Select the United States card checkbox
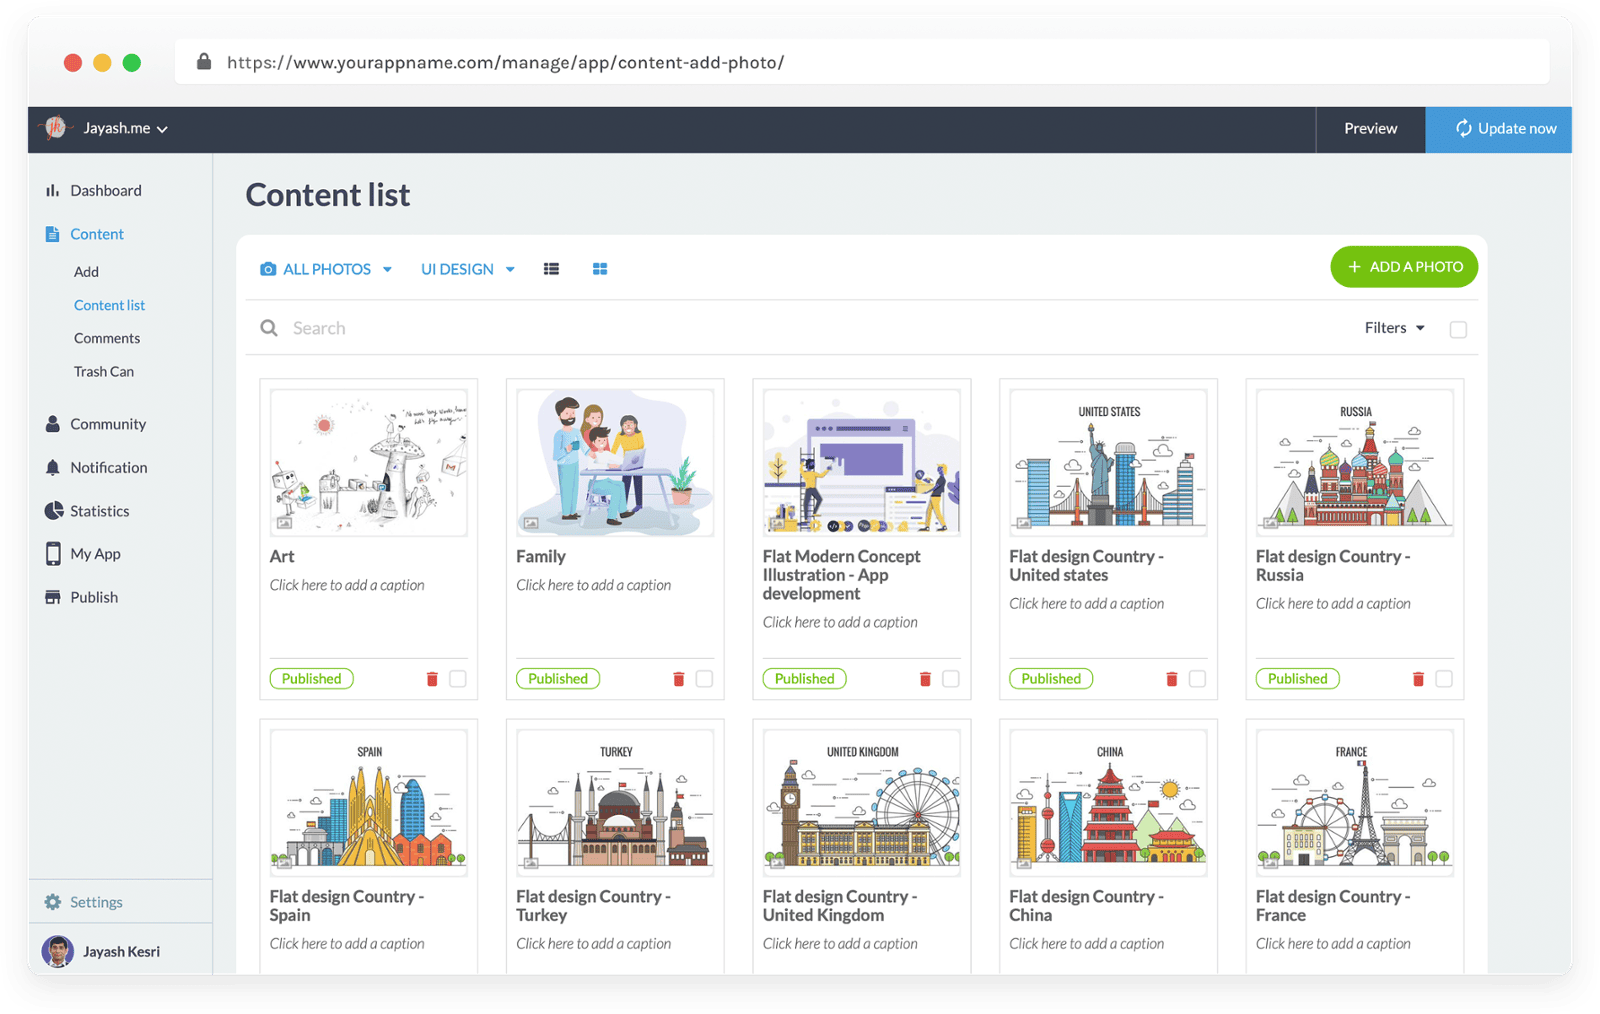Image resolution: width=1600 pixels, height=1014 pixels. pyautogui.click(x=1197, y=679)
